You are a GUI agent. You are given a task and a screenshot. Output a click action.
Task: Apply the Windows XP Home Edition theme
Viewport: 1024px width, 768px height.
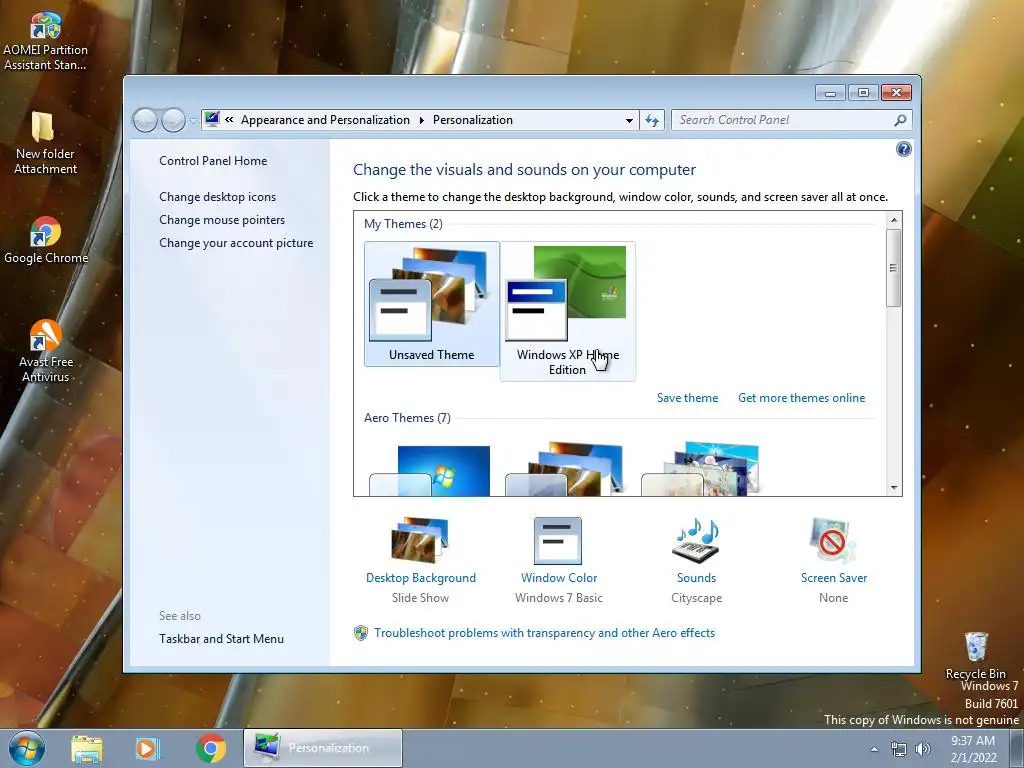pyautogui.click(x=568, y=311)
